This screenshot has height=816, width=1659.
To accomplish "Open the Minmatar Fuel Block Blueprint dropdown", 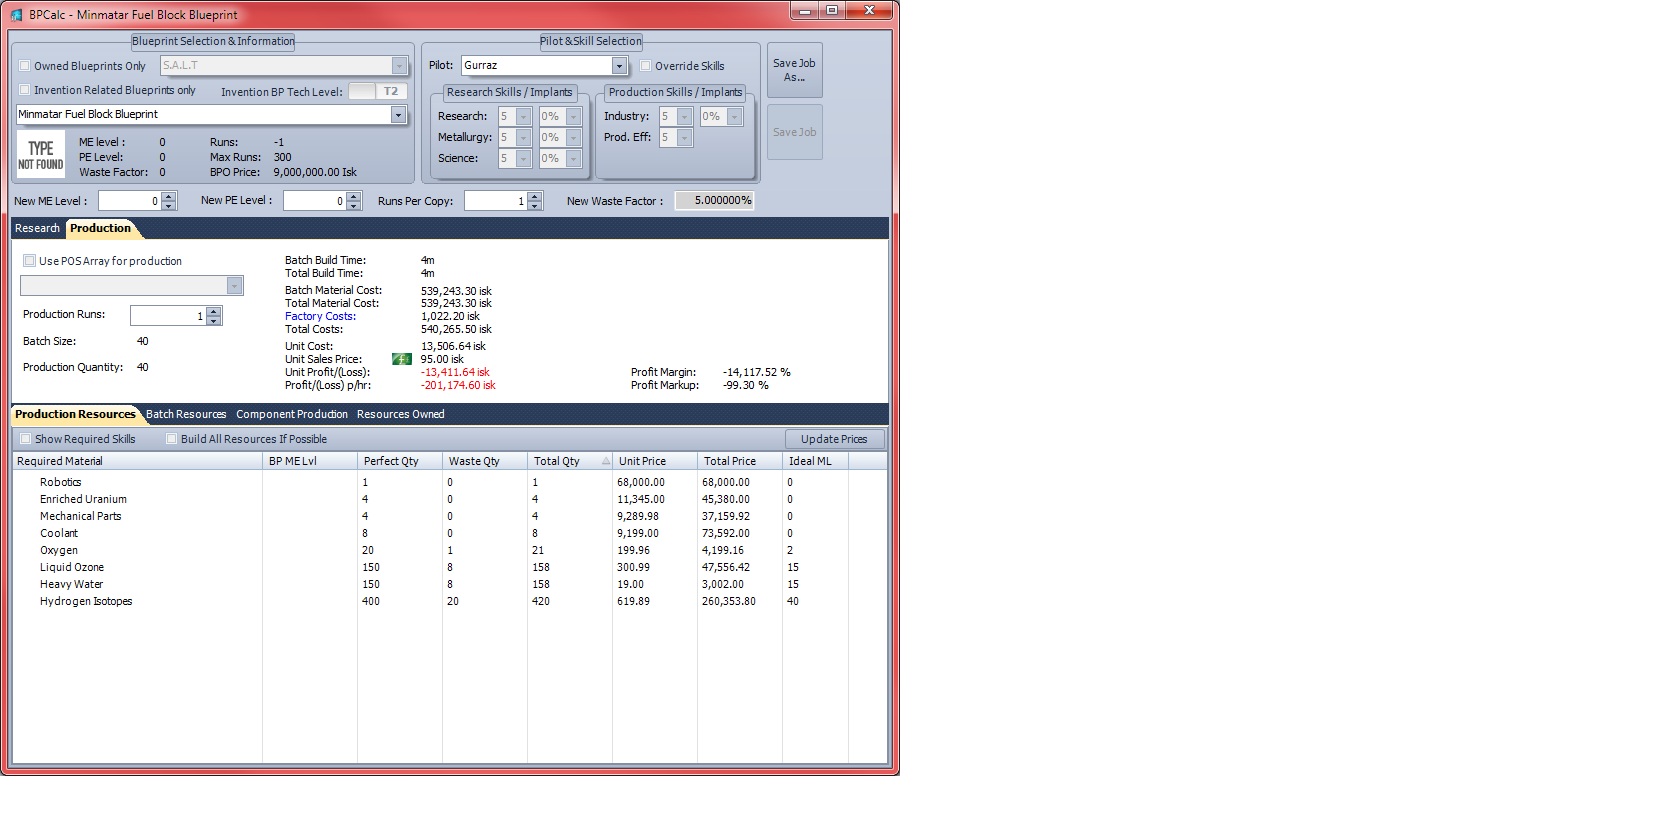I will pos(398,115).
